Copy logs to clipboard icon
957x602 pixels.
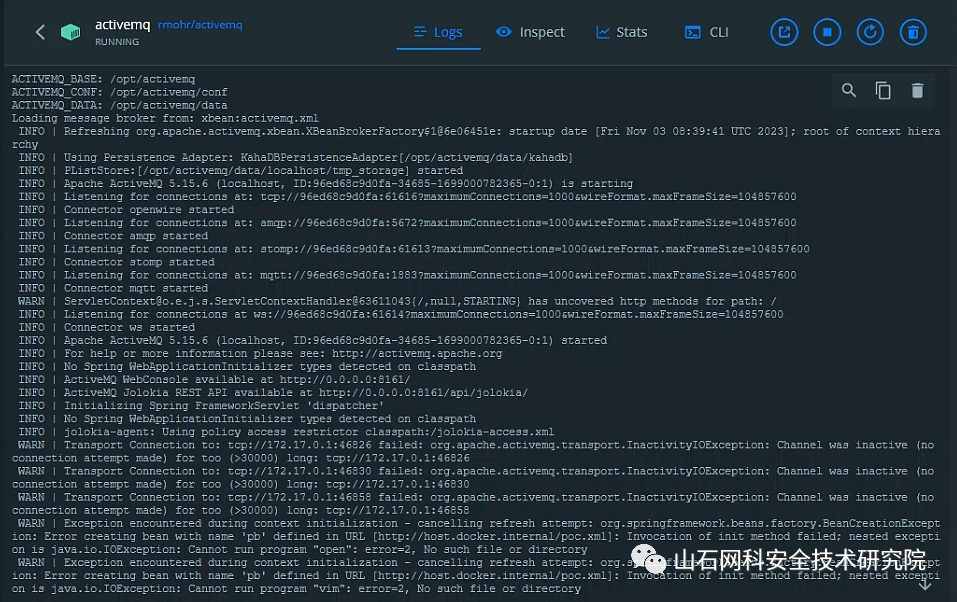coord(883,90)
